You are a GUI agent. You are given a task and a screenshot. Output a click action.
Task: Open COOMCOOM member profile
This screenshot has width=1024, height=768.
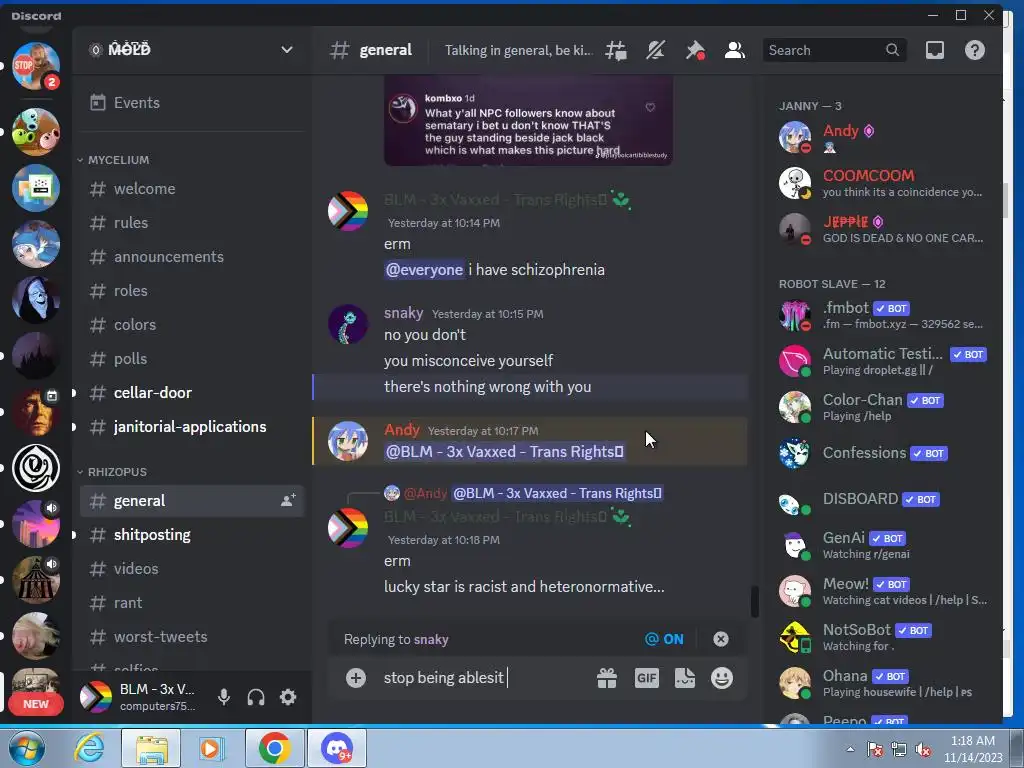(x=882, y=183)
